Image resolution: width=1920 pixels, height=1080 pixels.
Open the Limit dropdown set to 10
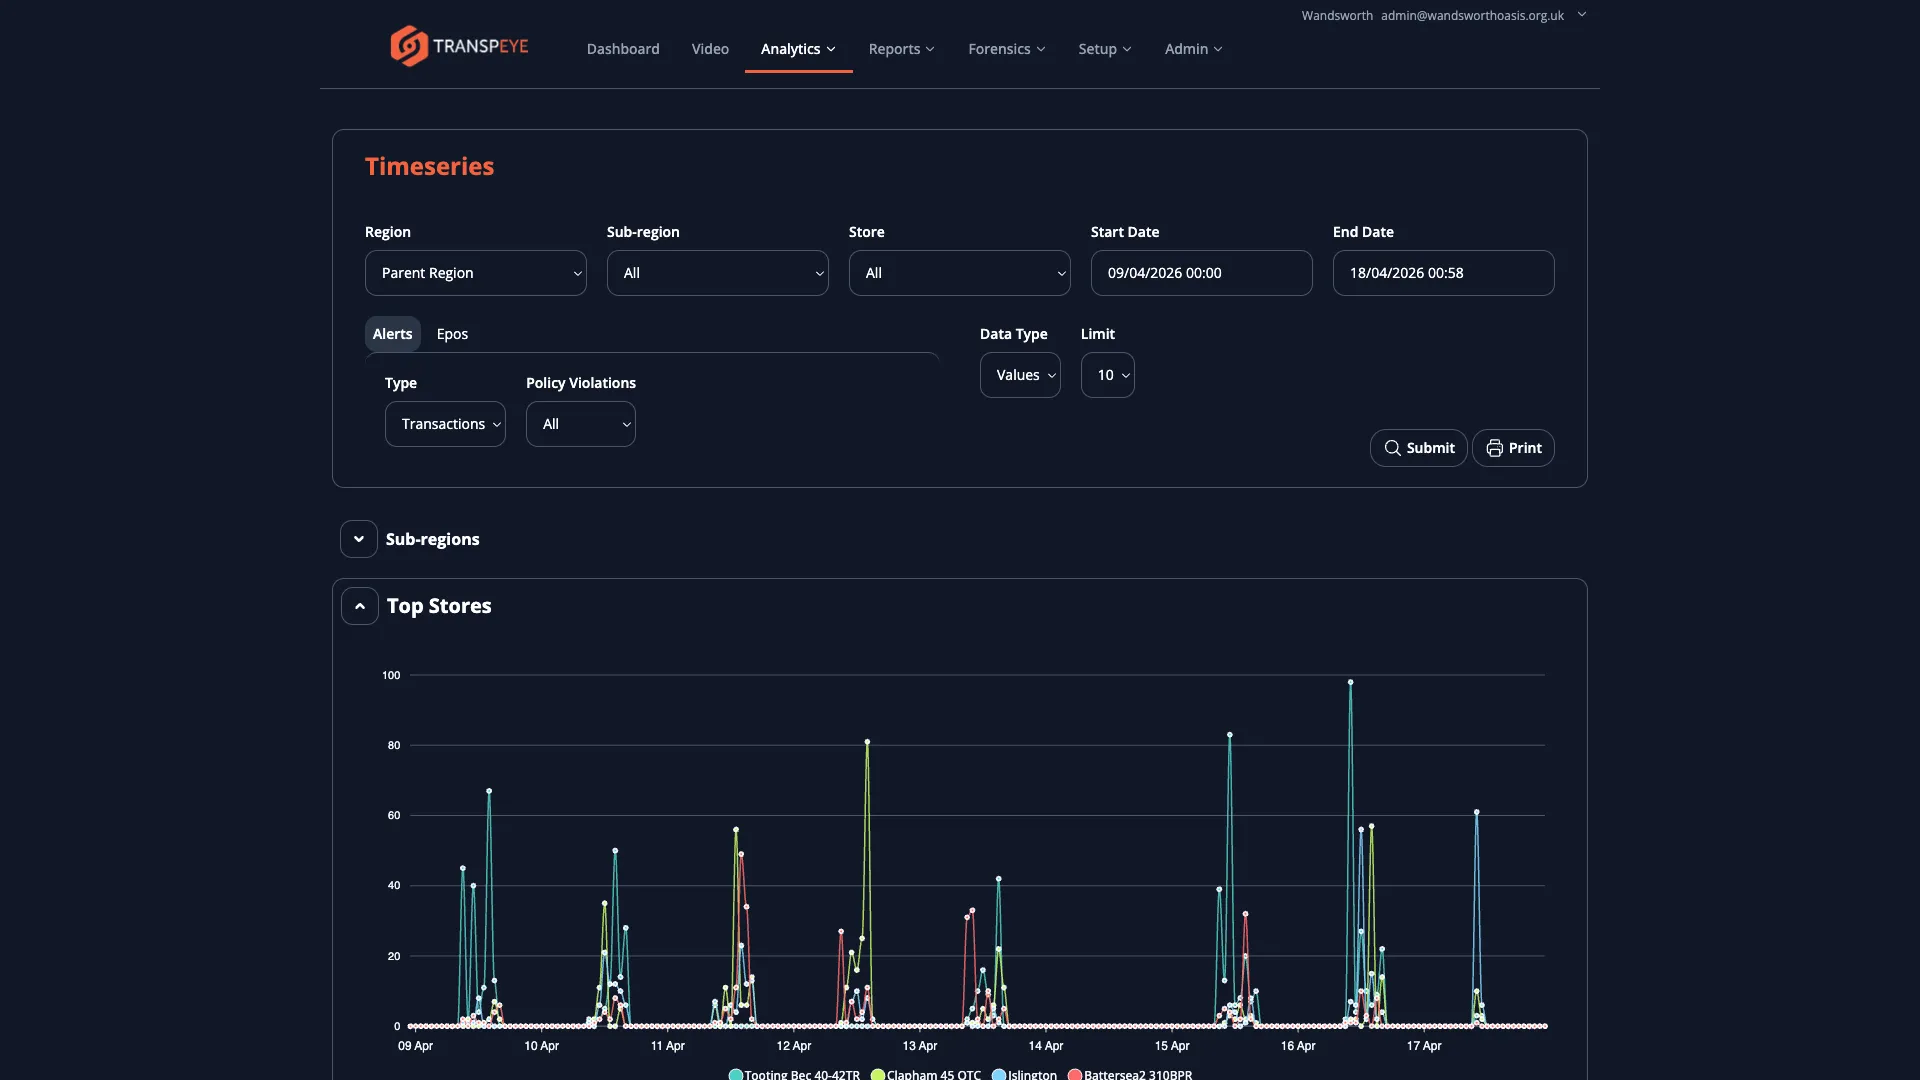tap(1107, 374)
